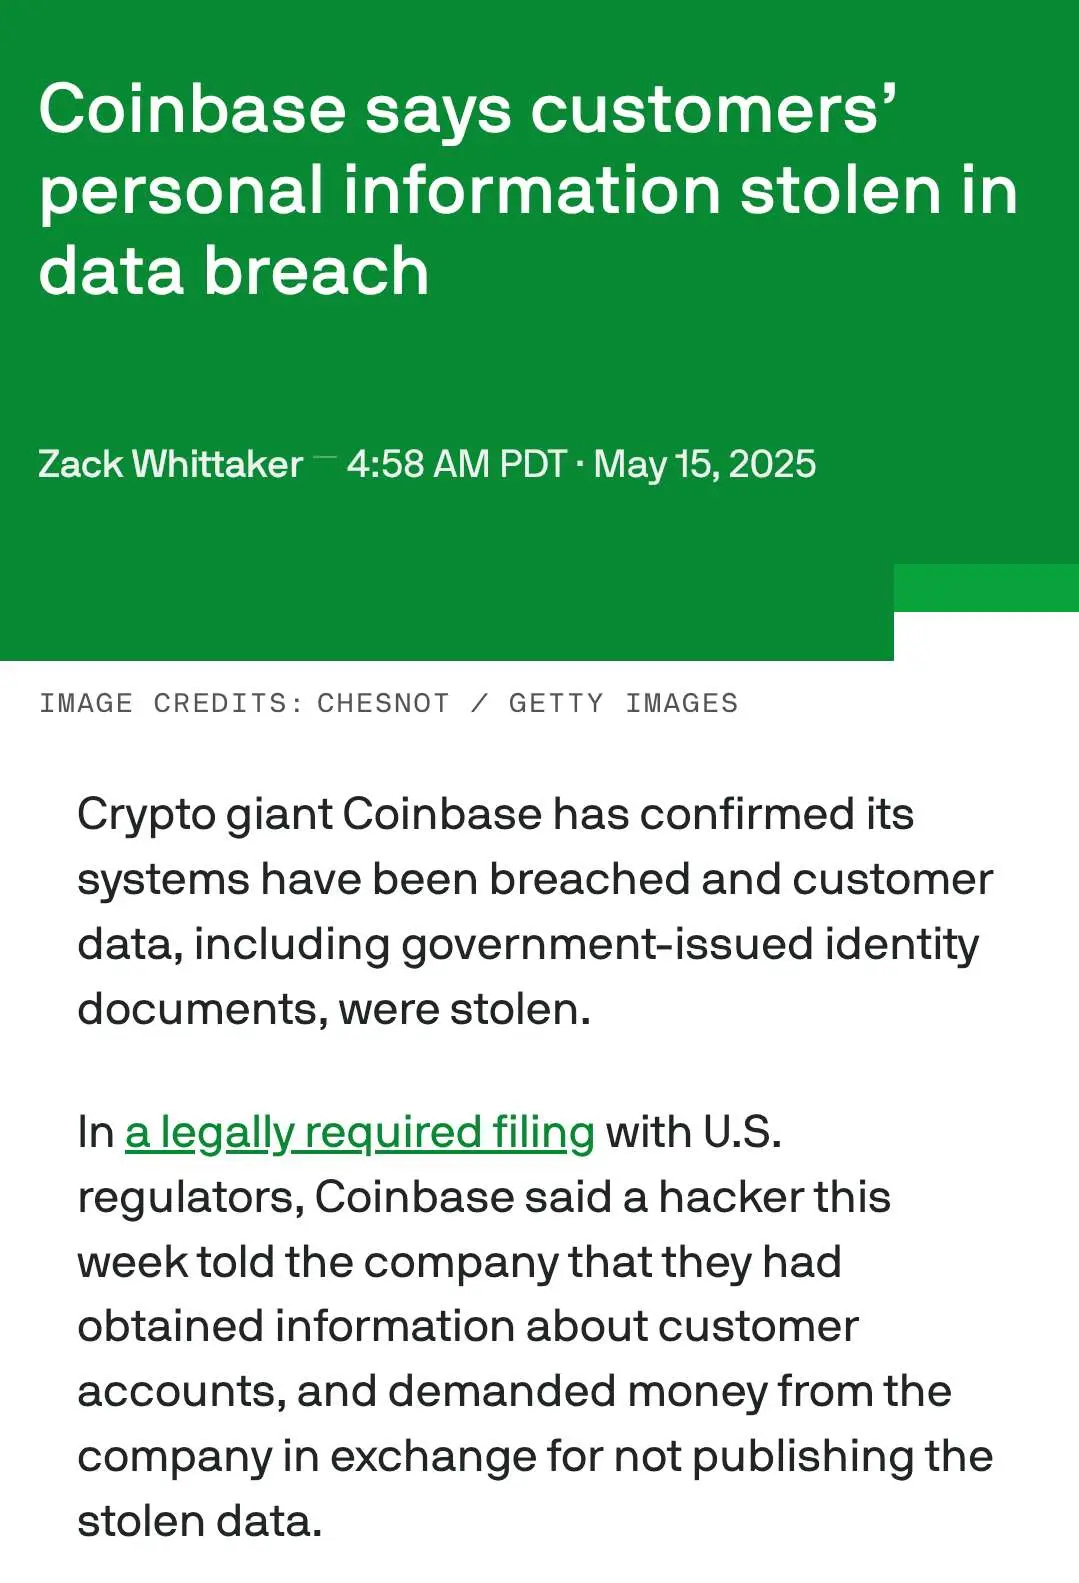This screenshot has height=1583, width=1079.
Task: Click the final 'stolen data.' line
Action: (x=200, y=1521)
